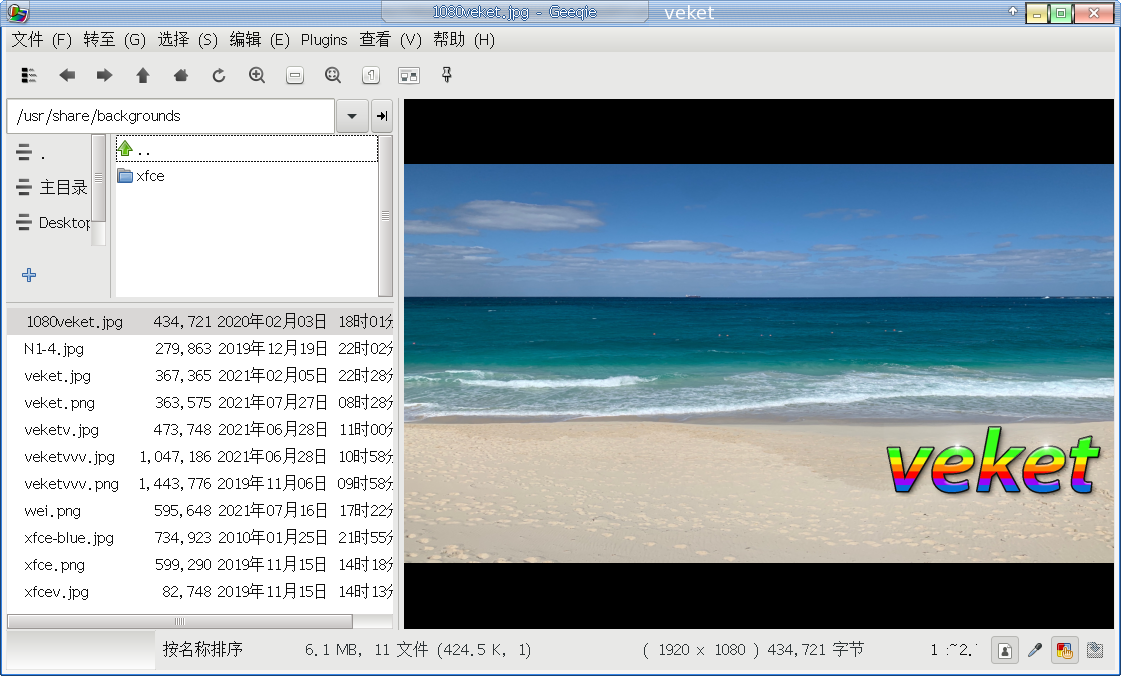Add a new bookmark with the plus icon
The height and width of the screenshot is (676, 1121).
point(29,275)
